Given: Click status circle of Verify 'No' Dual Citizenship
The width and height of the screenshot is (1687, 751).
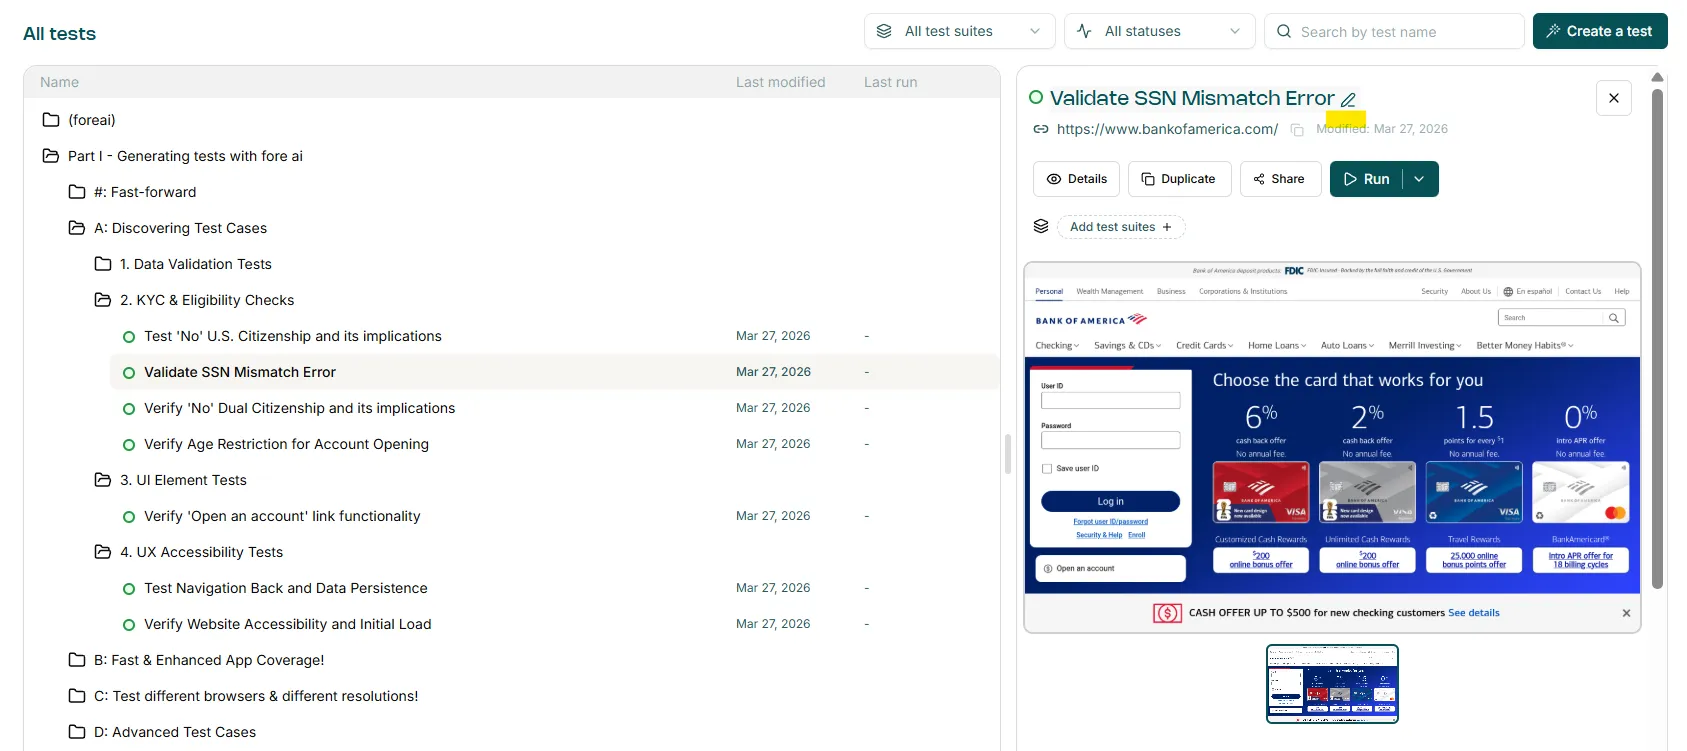Looking at the screenshot, I should [129, 409].
